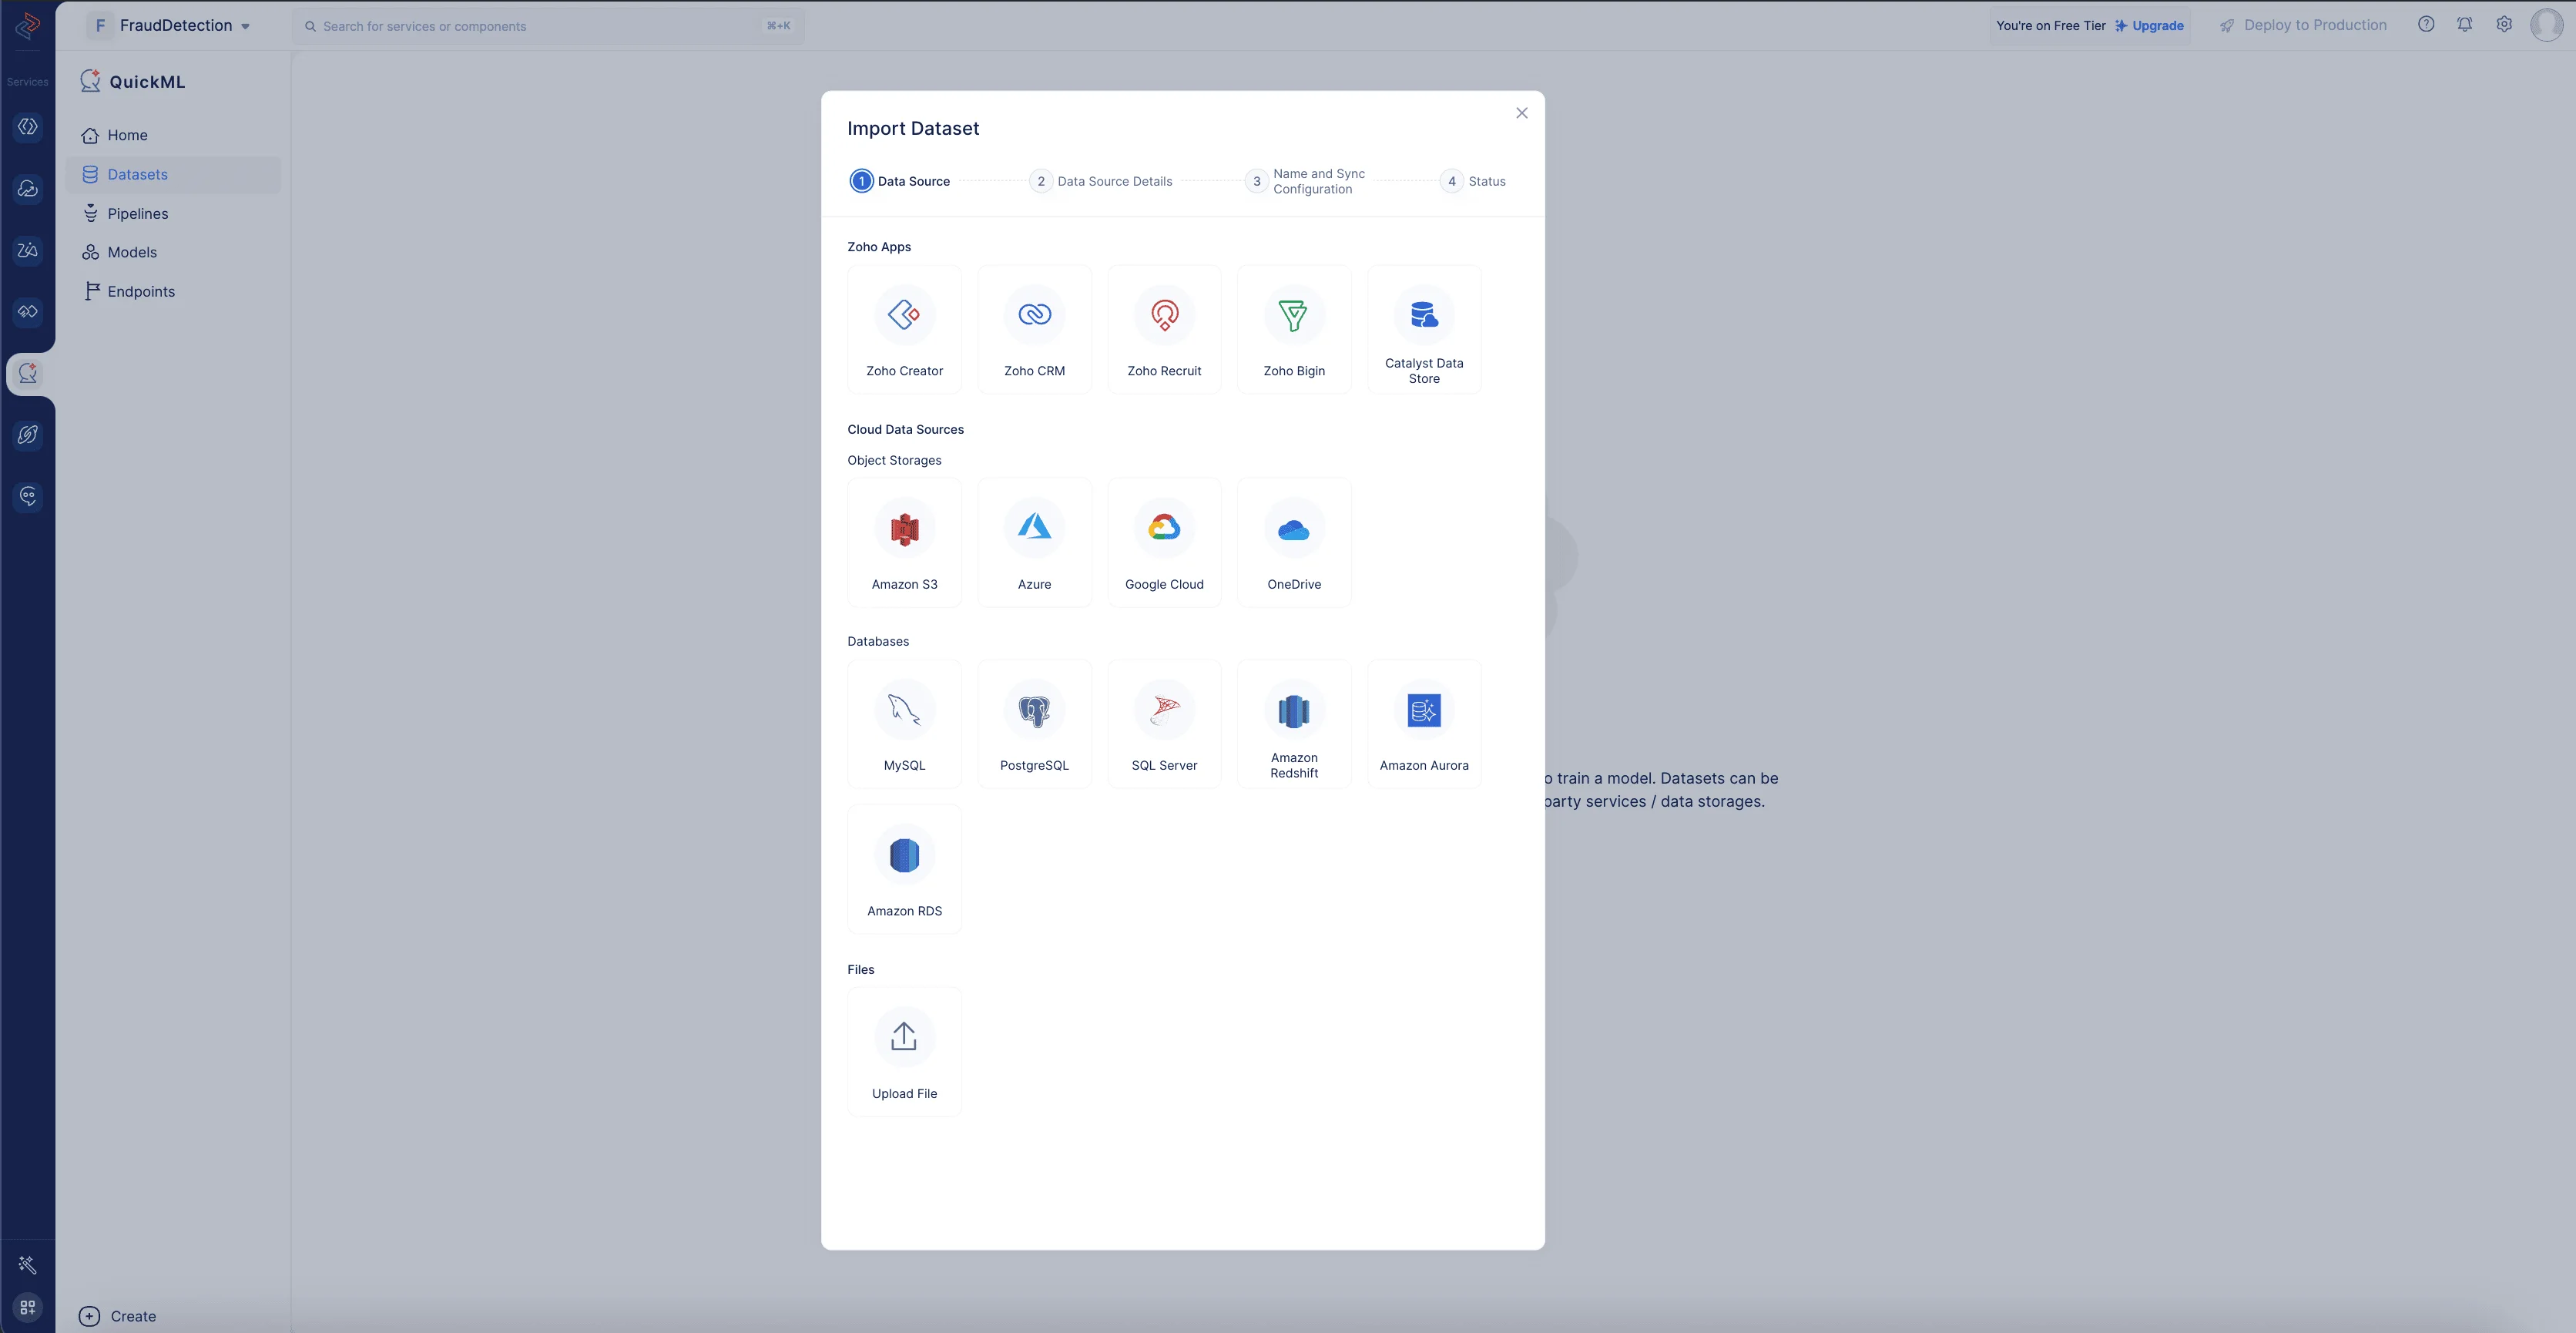Click the Upload File option

click(x=904, y=1051)
